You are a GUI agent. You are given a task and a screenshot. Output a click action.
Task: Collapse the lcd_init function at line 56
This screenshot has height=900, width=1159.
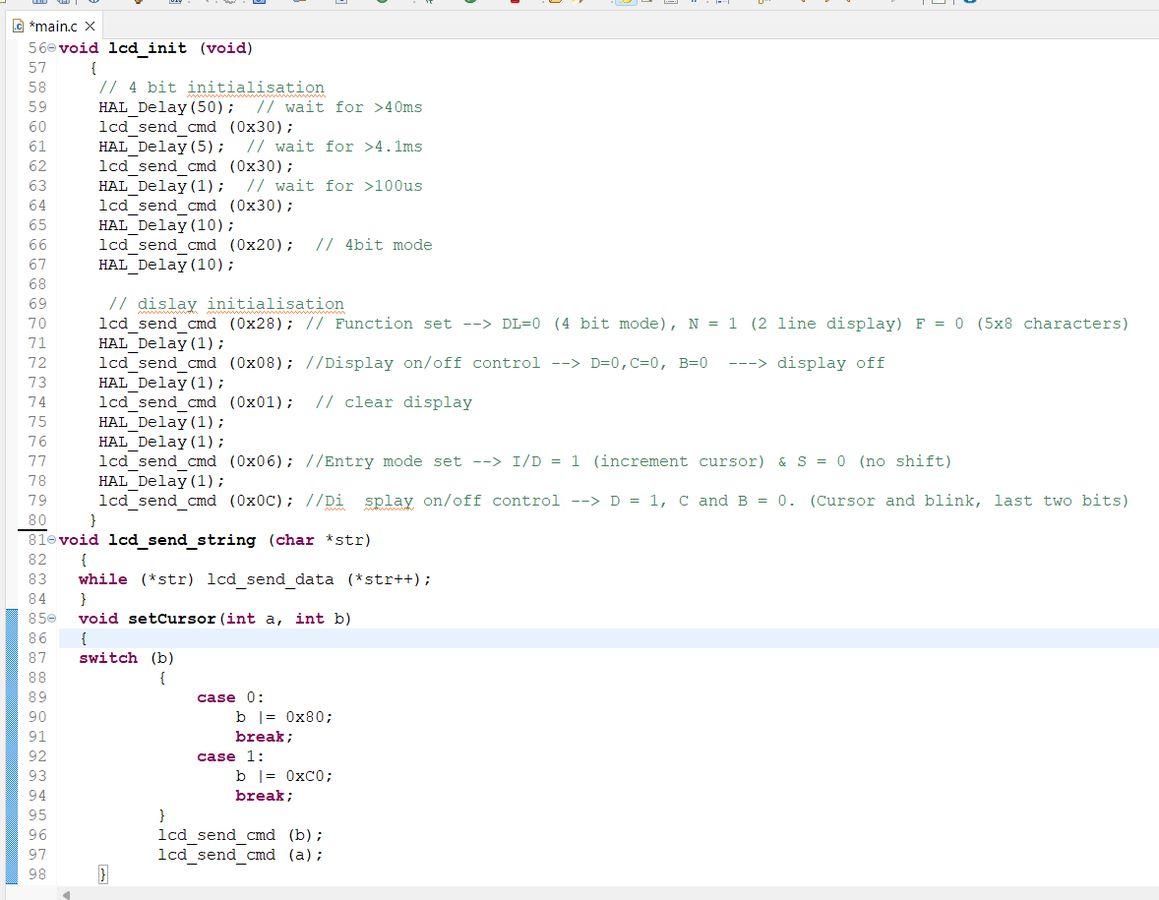52,48
